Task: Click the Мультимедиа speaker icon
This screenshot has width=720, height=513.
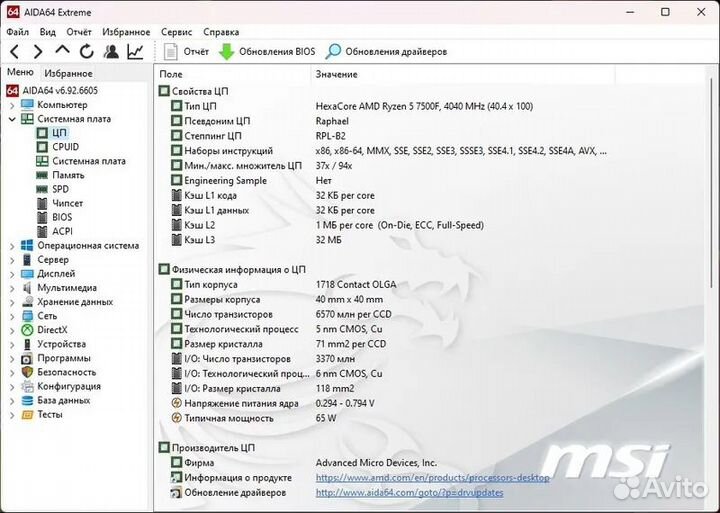Action: click(27, 288)
